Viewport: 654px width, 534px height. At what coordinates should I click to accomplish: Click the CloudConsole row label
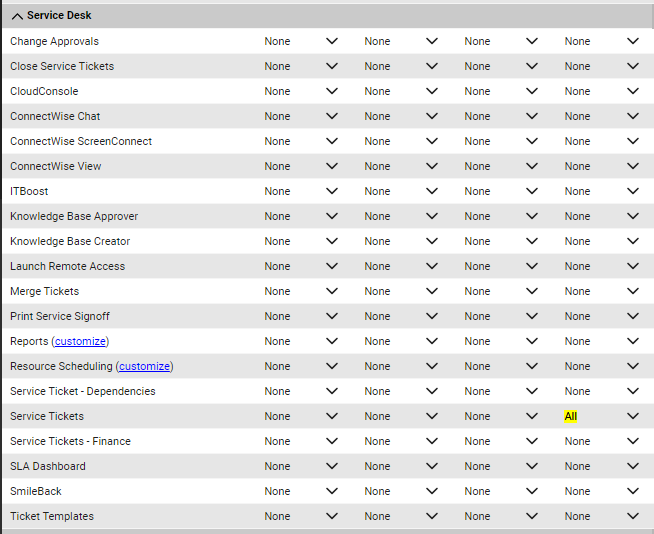click(x=44, y=91)
